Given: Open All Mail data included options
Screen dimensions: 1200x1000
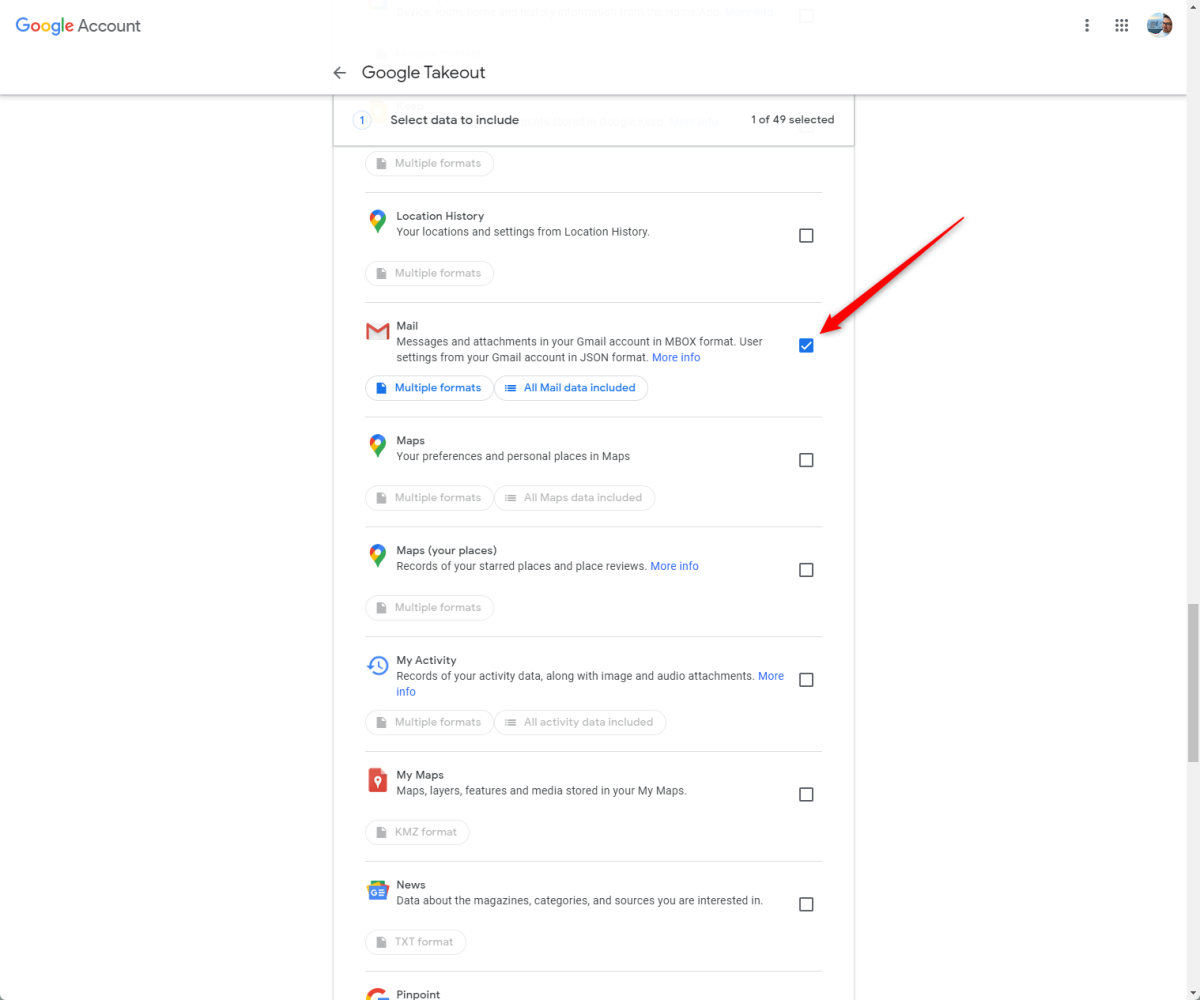Looking at the screenshot, I should (x=571, y=387).
